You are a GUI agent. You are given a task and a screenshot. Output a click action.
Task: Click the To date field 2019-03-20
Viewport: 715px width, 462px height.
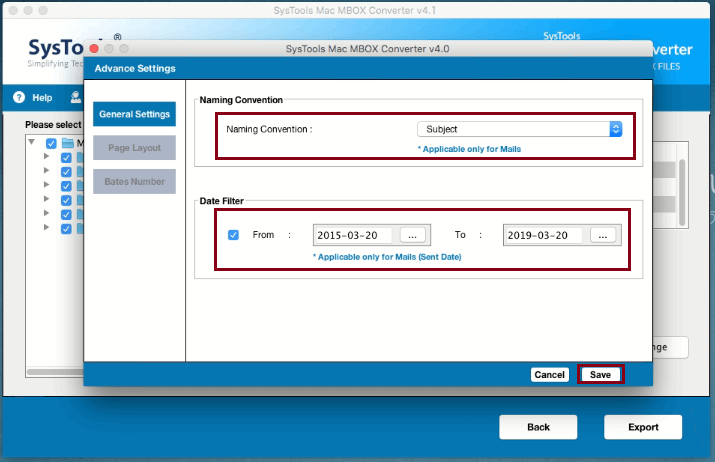[543, 235]
